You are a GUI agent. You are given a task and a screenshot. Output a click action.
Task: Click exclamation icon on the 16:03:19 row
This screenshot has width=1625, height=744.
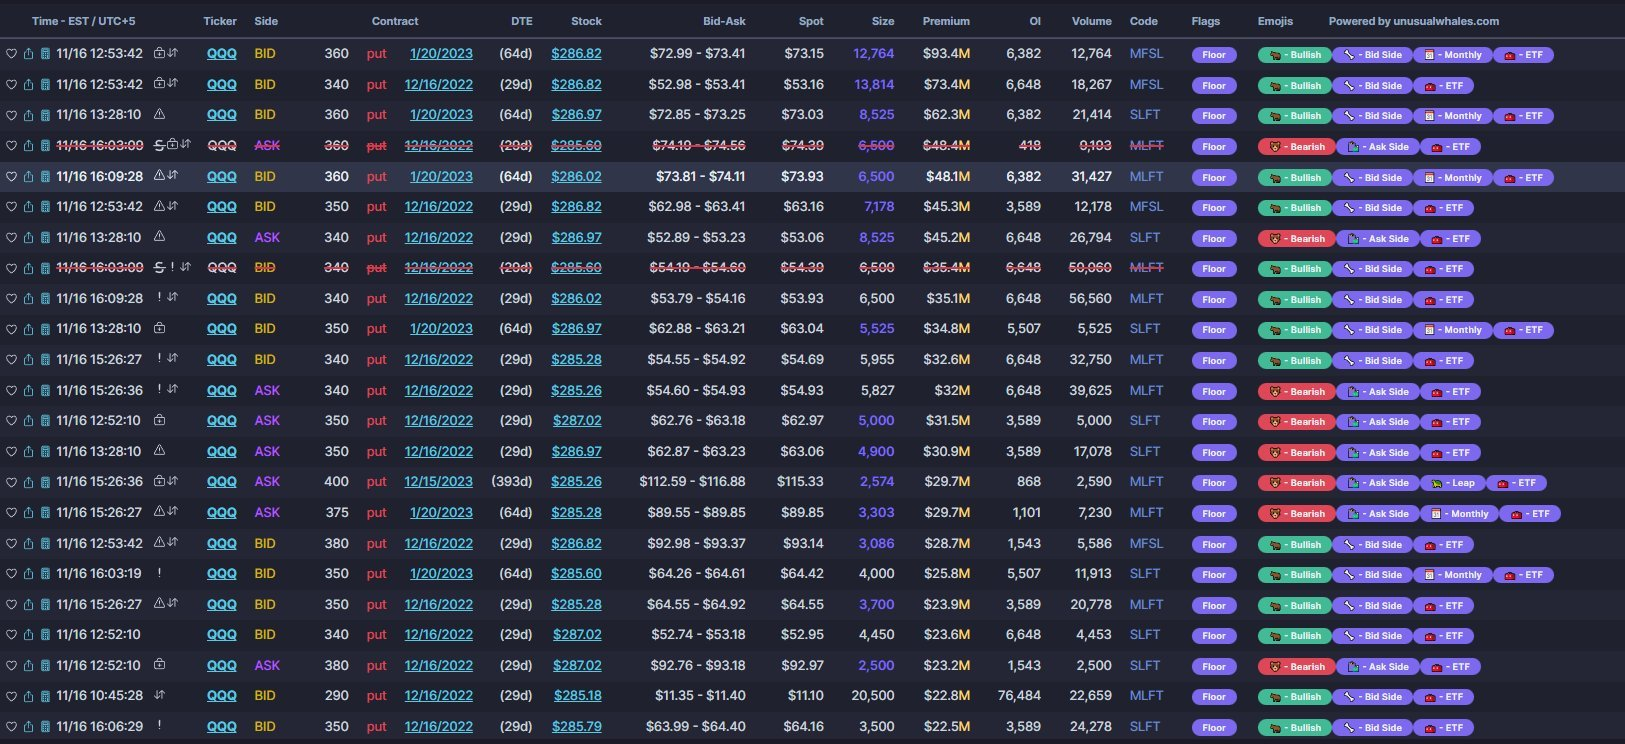tap(159, 574)
